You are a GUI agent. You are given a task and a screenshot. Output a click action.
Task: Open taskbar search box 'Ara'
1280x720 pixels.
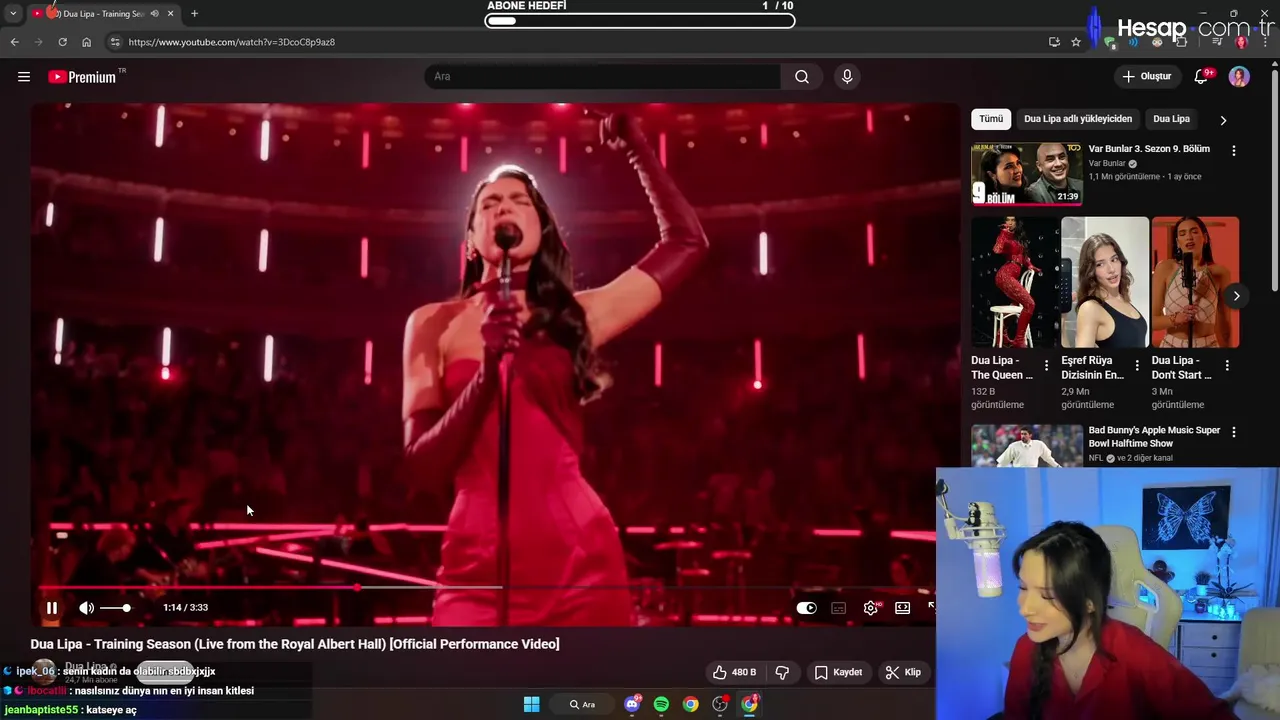tap(583, 704)
